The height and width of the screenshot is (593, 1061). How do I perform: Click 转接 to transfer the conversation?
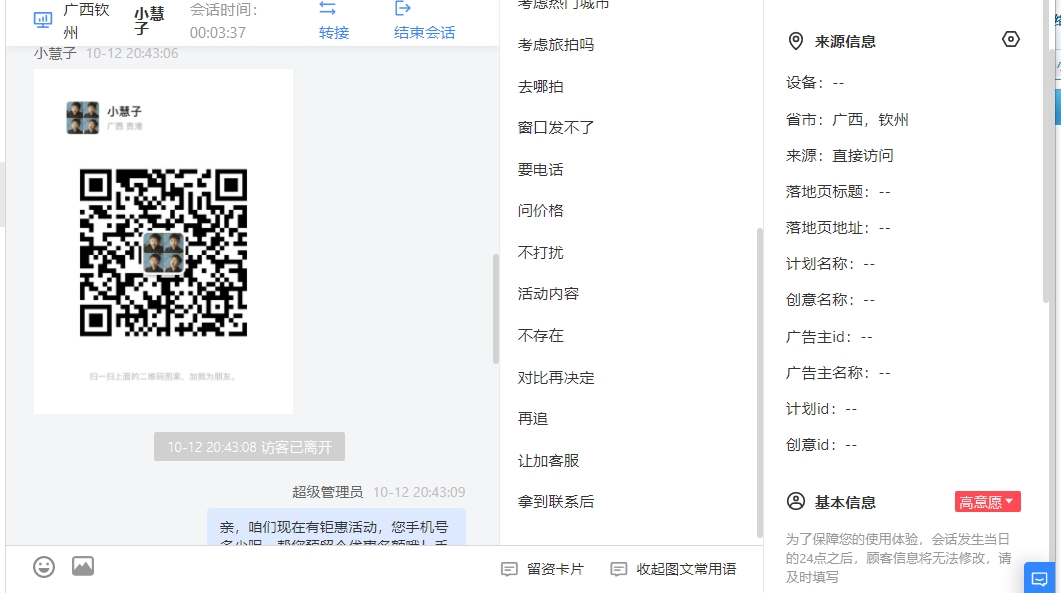click(334, 32)
